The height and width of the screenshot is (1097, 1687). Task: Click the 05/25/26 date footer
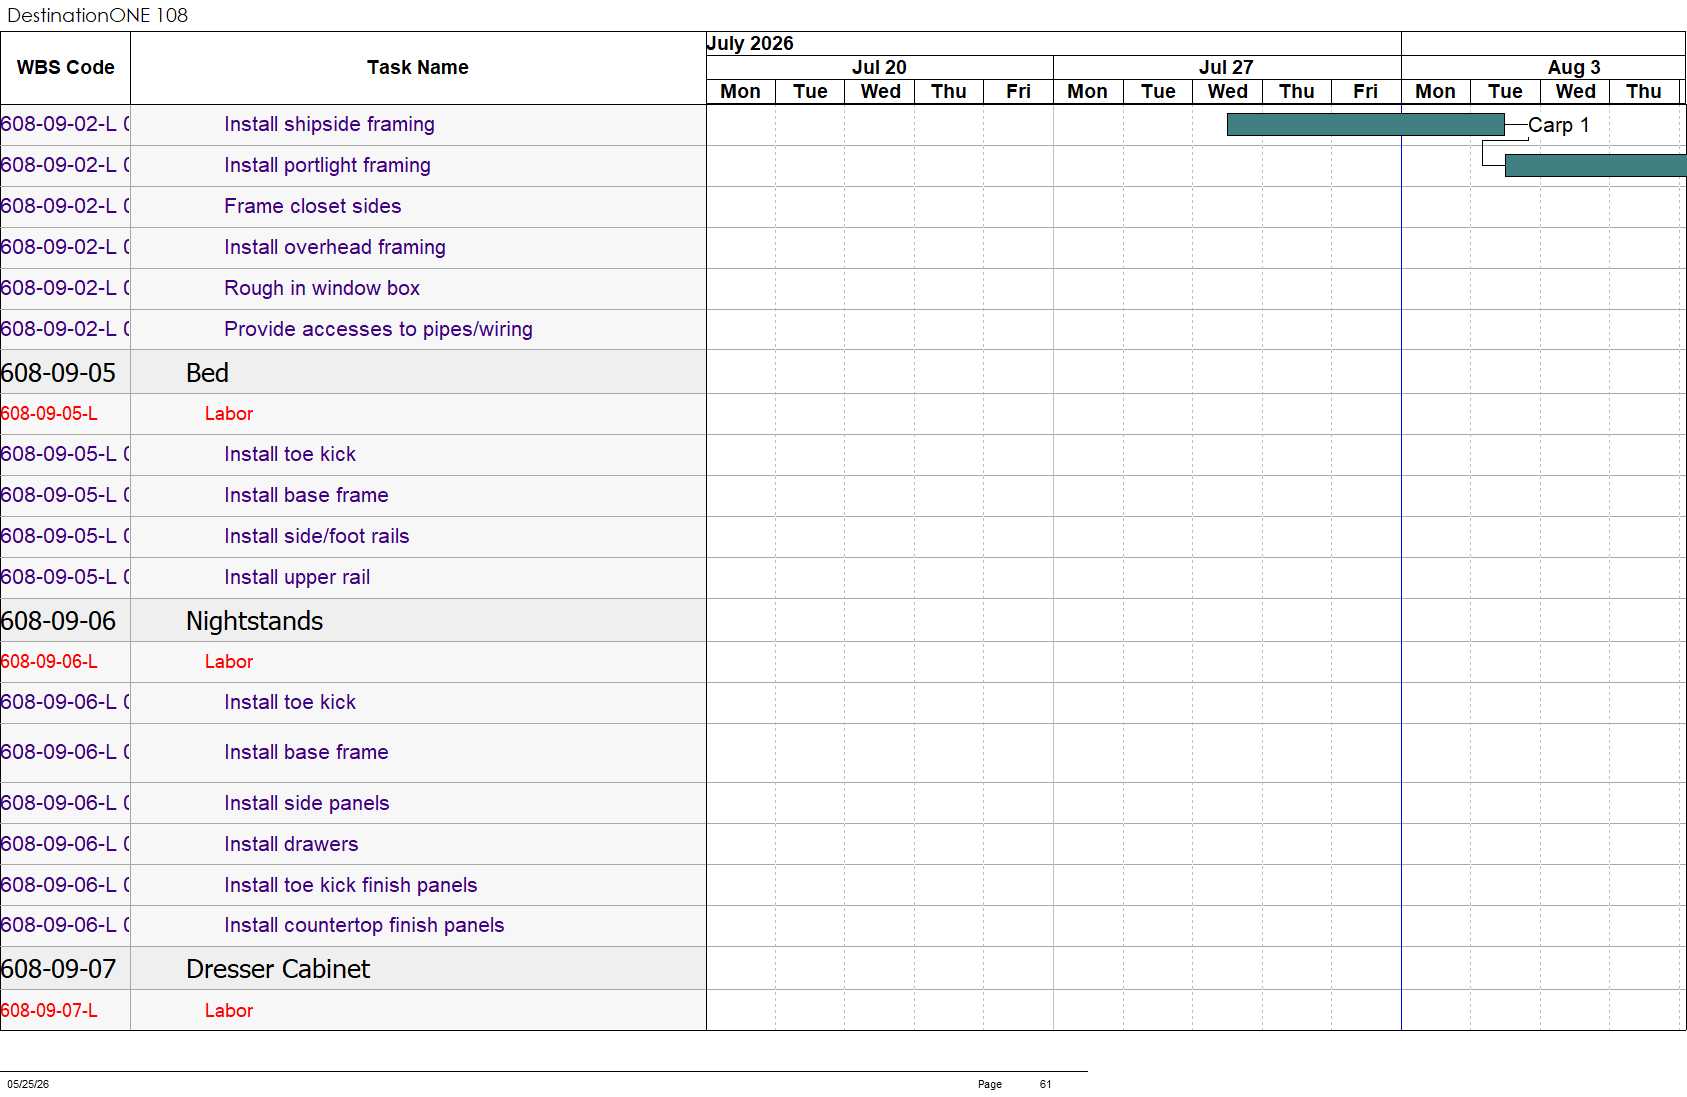coord(28,1084)
